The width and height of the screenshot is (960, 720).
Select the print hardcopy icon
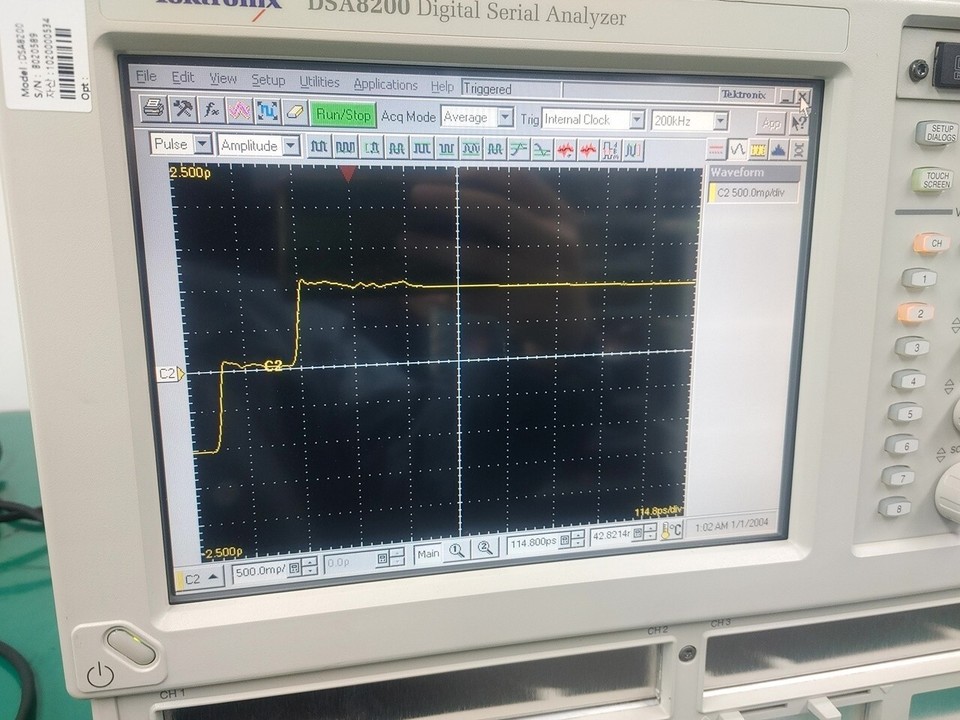[x=155, y=113]
